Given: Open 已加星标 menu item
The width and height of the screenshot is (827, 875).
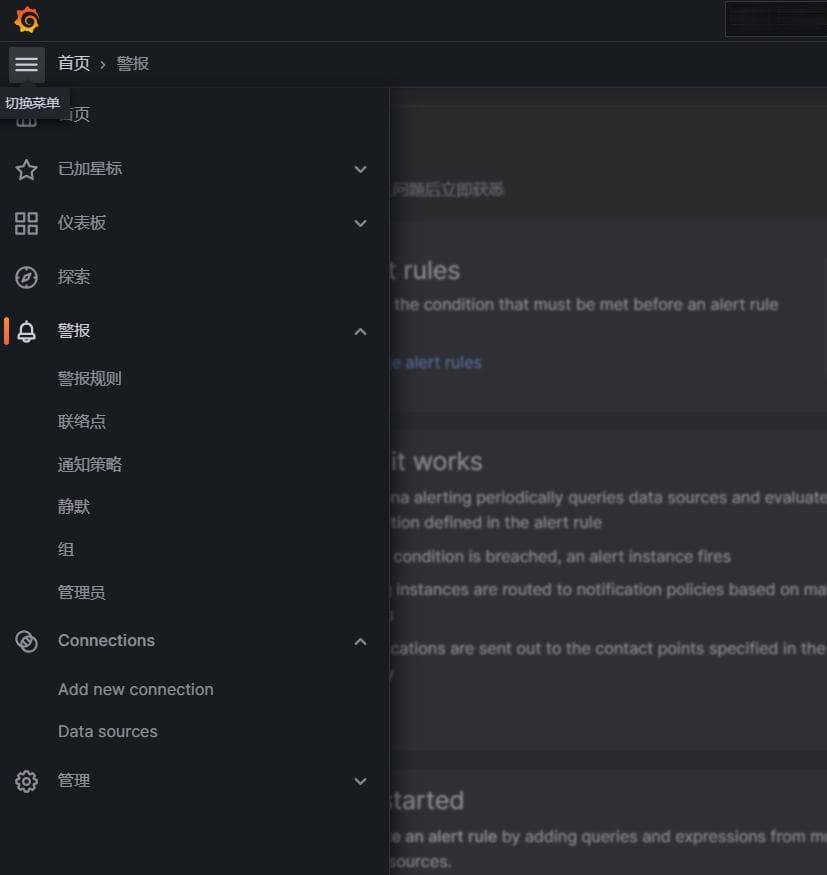Looking at the screenshot, I should tap(90, 169).
